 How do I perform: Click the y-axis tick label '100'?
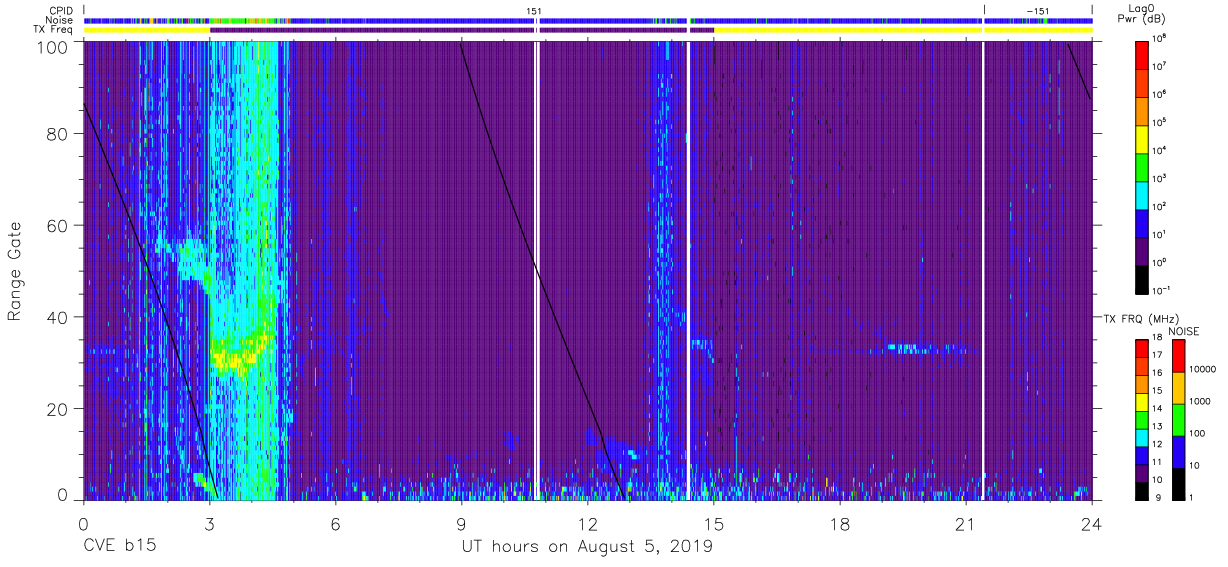(54, 46)
